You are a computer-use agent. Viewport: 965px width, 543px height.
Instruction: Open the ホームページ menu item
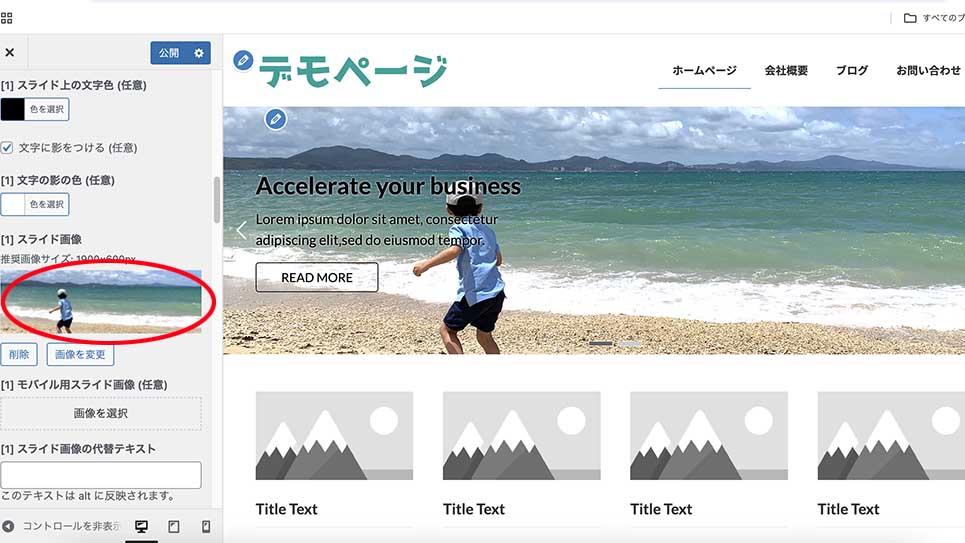pyautogui.click(x=704, y=70)
